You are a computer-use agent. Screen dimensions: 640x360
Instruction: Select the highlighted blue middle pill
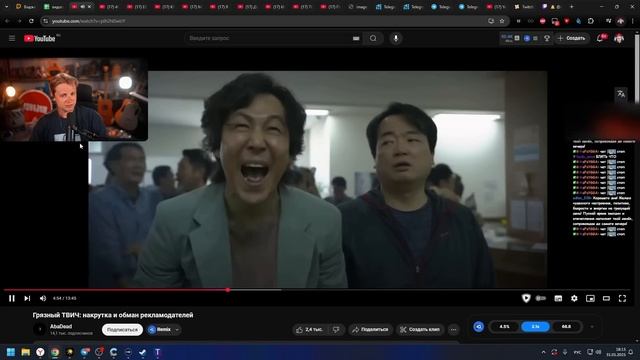click(x=535, y=327)
